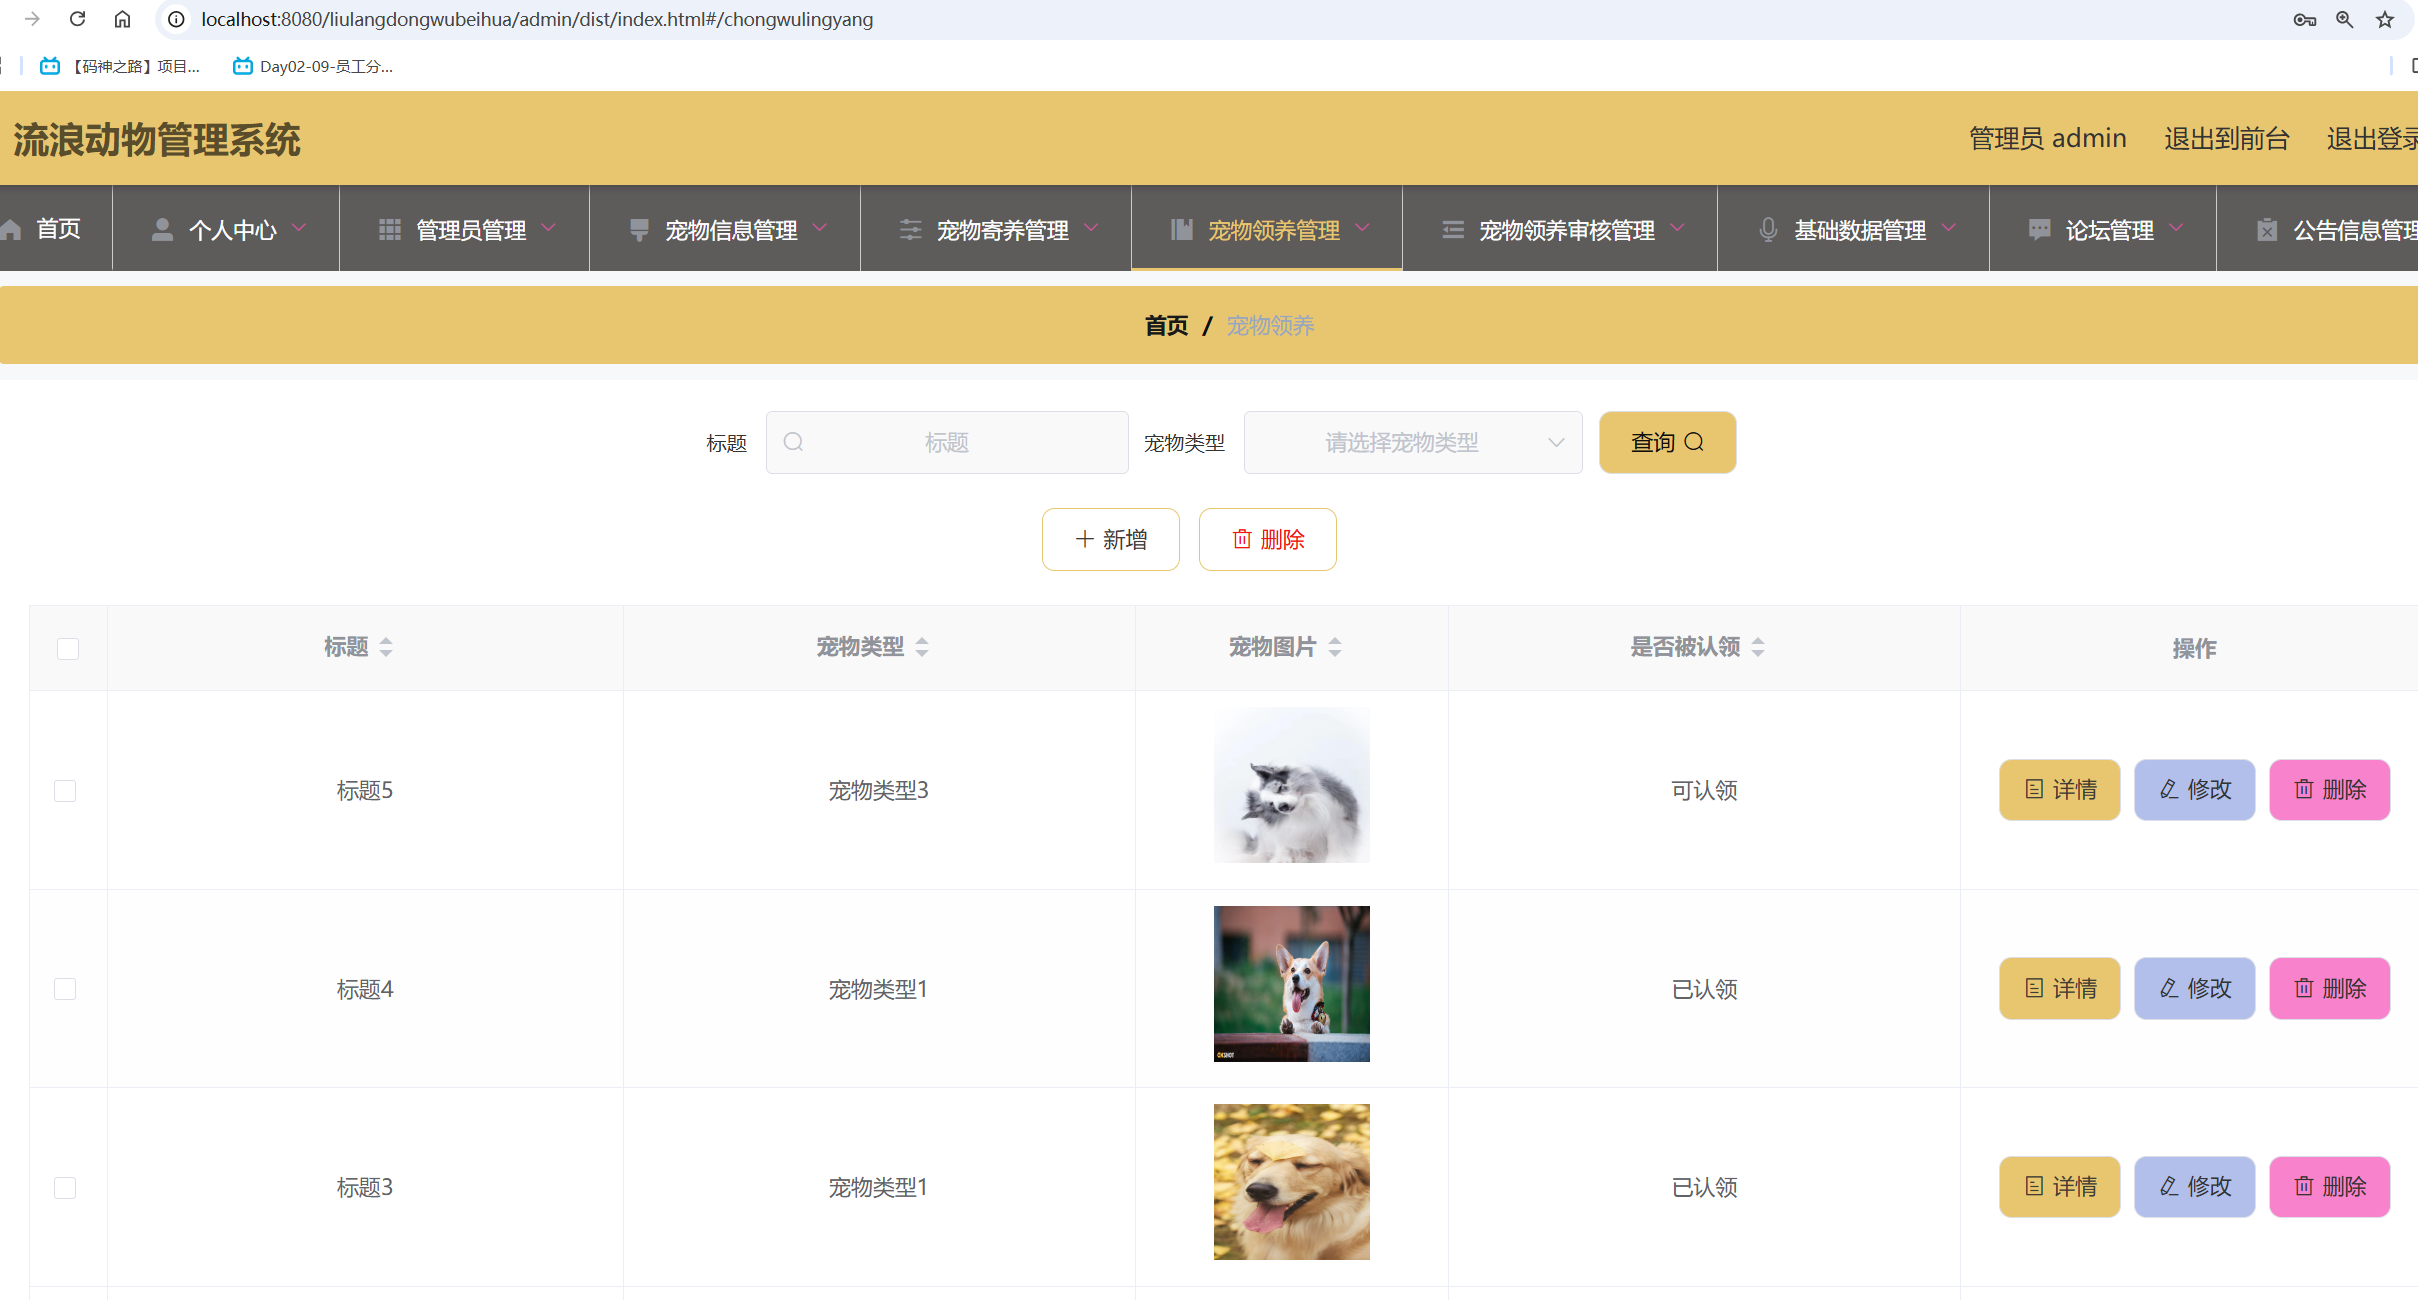2418x1300 pixels.
Task: Click 修改 button for row 标题4
Action: 2194,988
